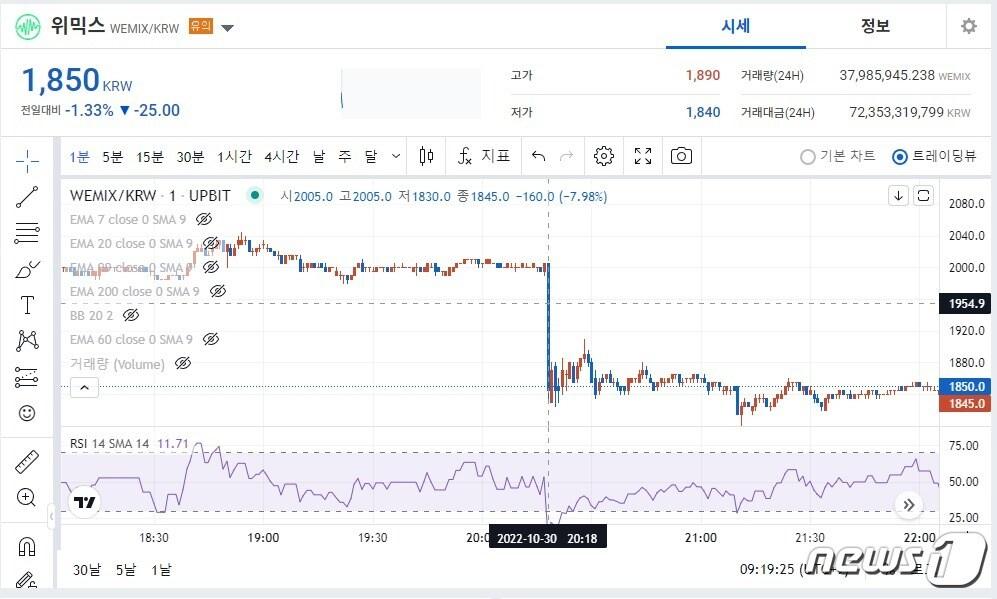Select the 1분 interval
Image resolution: width=997 pixels, height=599 pixels.
click(79, 156)
